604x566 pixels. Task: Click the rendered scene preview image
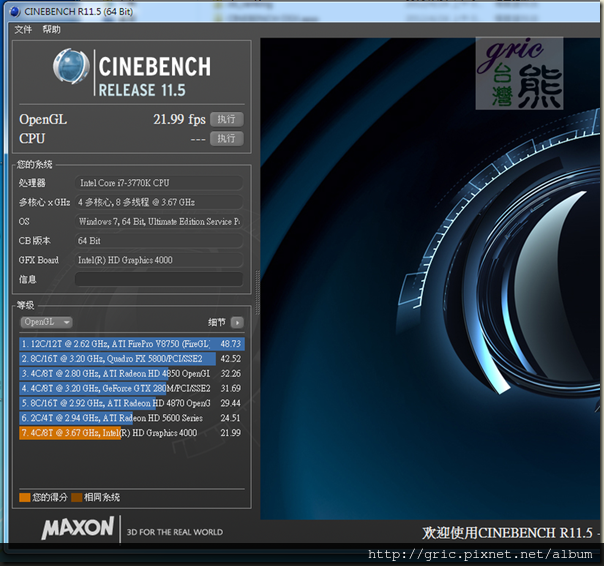pyautogui.click(x=430, y=278)
